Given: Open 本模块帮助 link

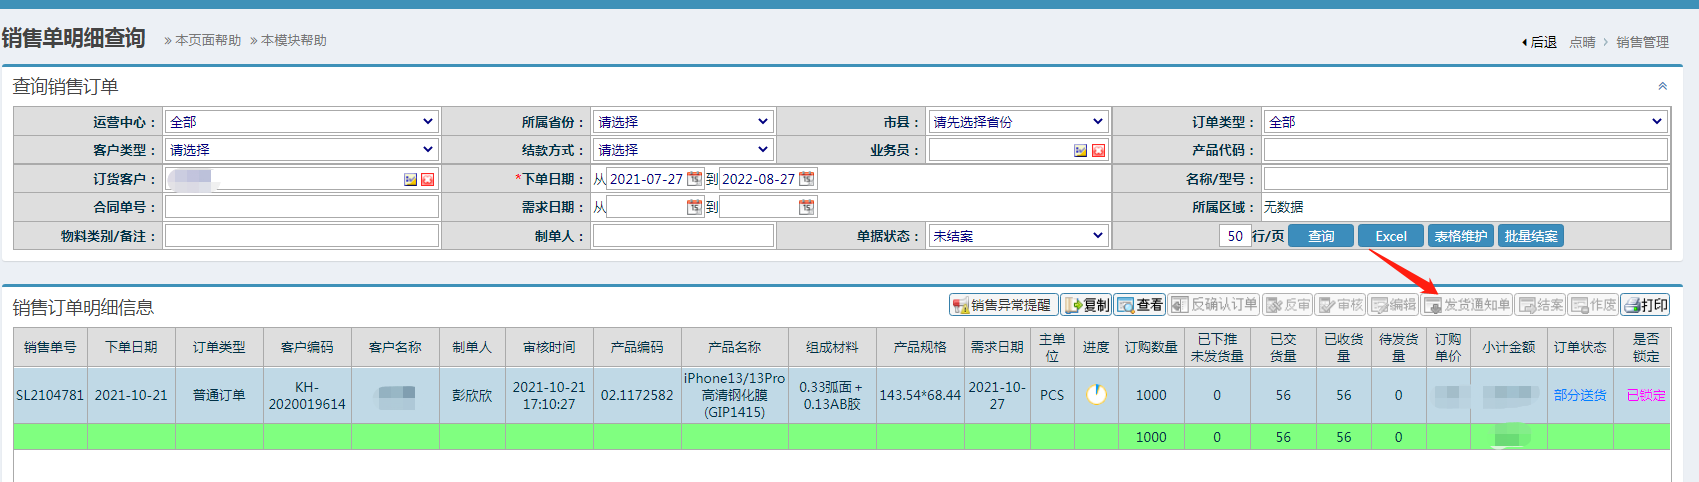Looking at the screenshot, I should point(294,41).
